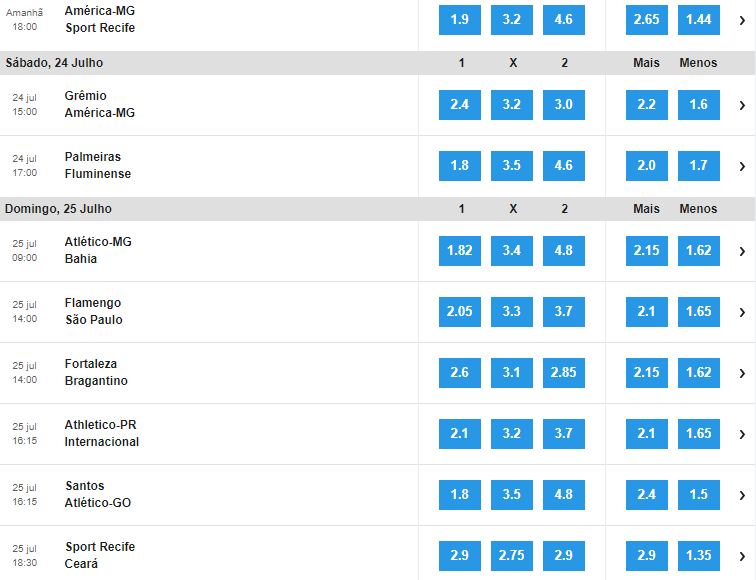Expand Palmeiras vs Fluminense chevron
The width and height of the screenshot is (756, 580).
(x=742, y=166)
